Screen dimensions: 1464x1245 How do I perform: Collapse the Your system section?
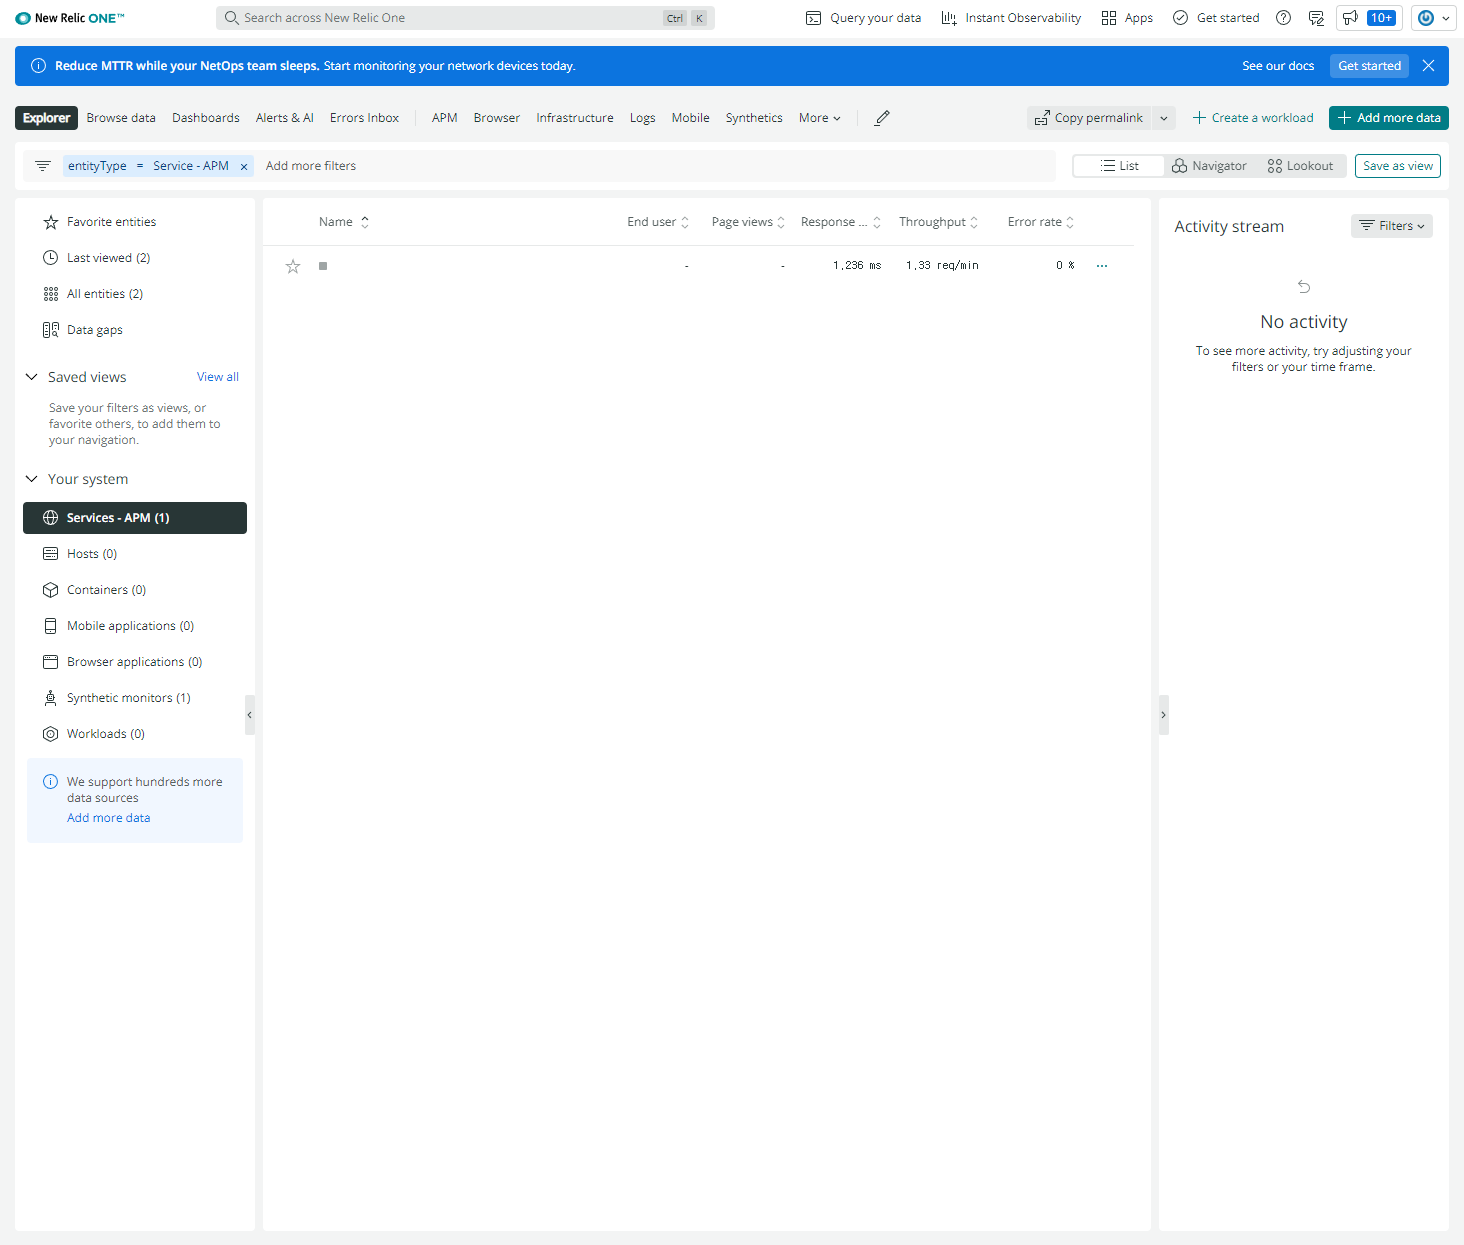point(32,479)
